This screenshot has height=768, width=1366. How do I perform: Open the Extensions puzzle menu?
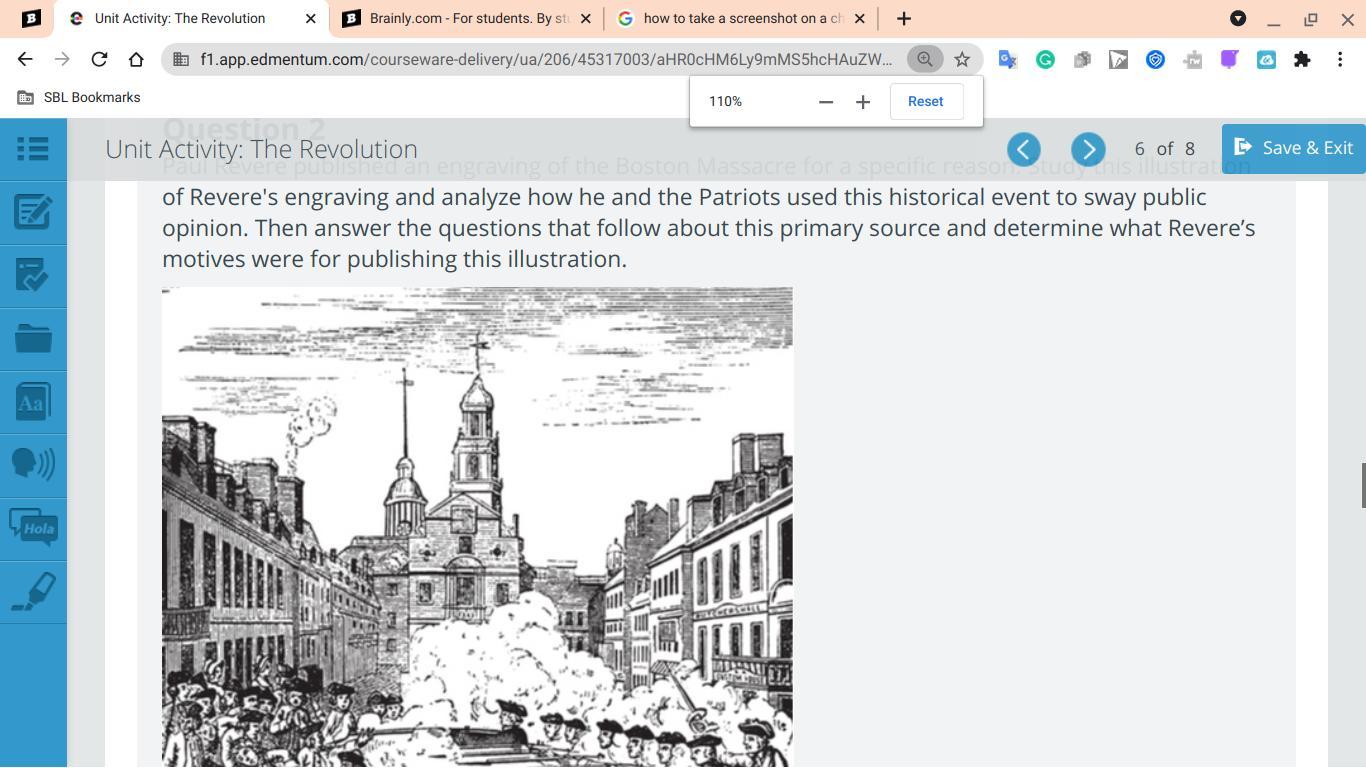coord(1302,59)
